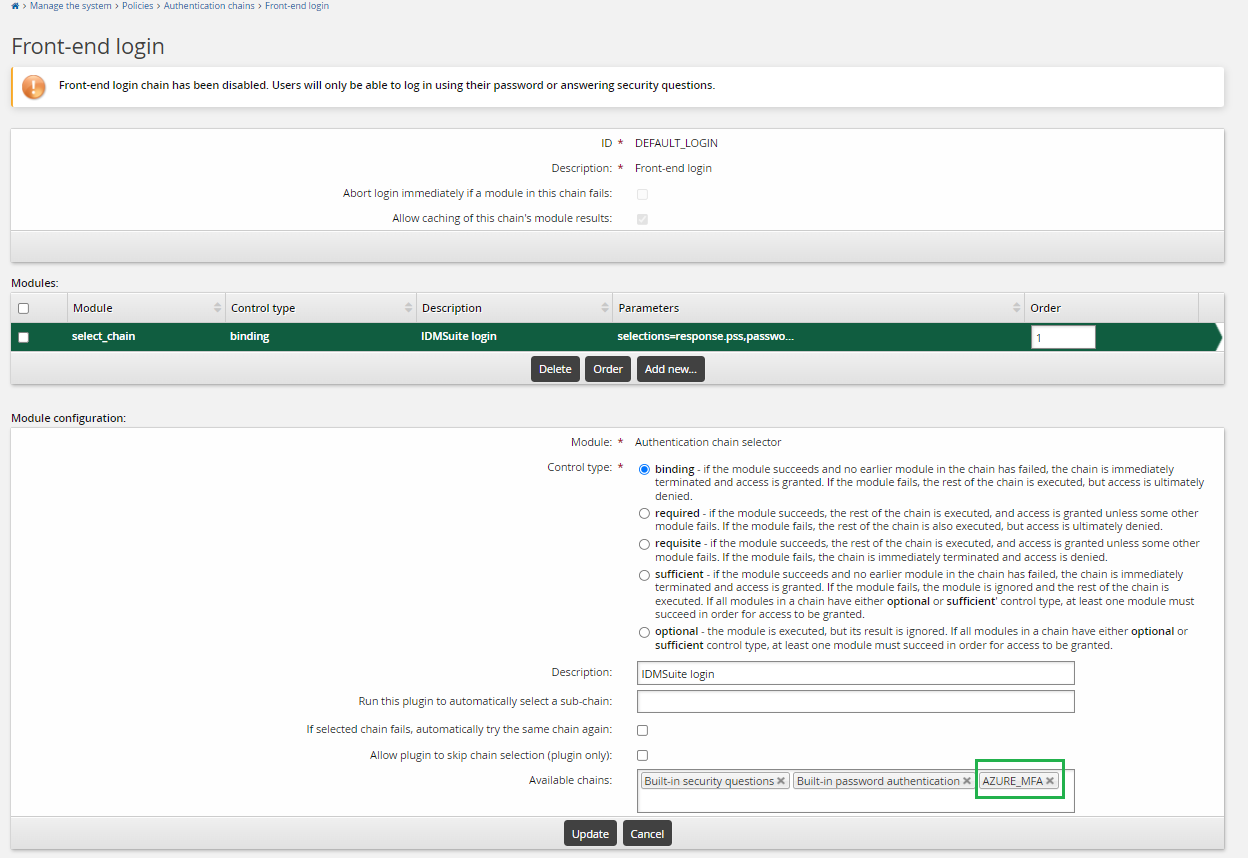The width and height of the screenshot is (1248, 858).
Task: Click the home icon in breadcrumb
Action: [15, 6]
